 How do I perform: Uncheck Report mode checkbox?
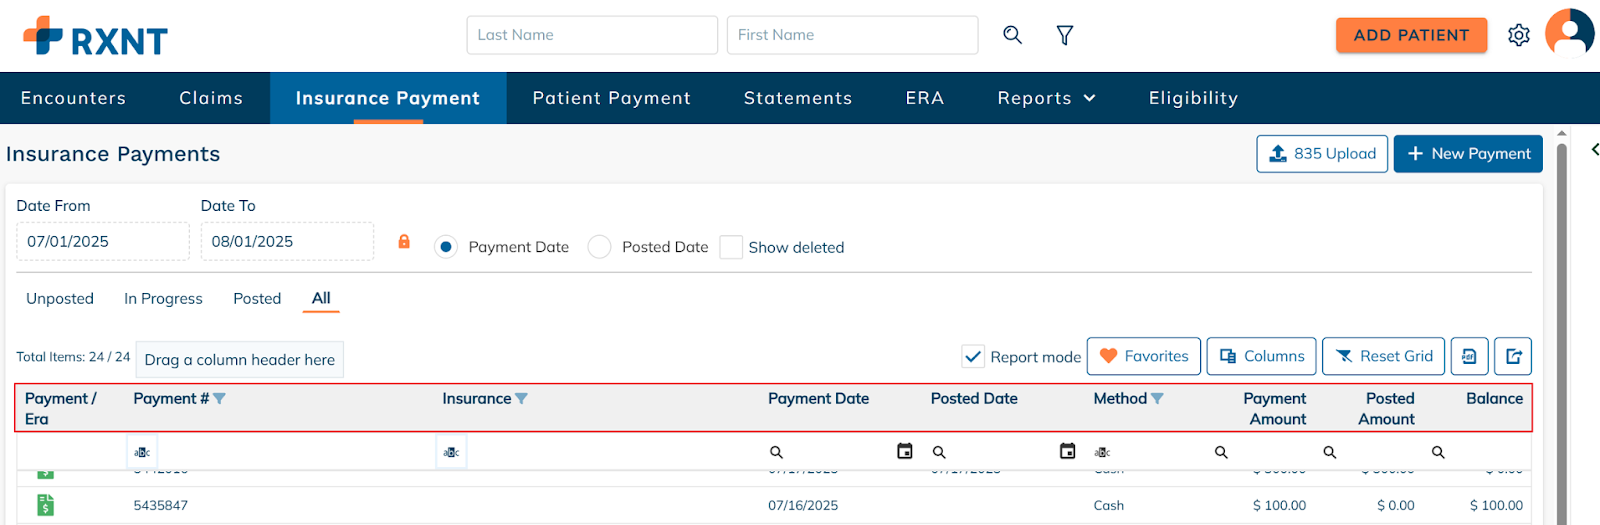click(972, 356)
